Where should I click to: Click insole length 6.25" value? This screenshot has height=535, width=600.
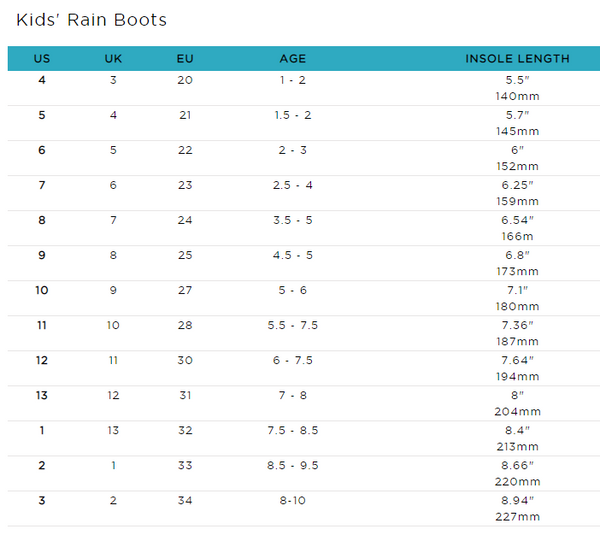[x=517, y=185]
